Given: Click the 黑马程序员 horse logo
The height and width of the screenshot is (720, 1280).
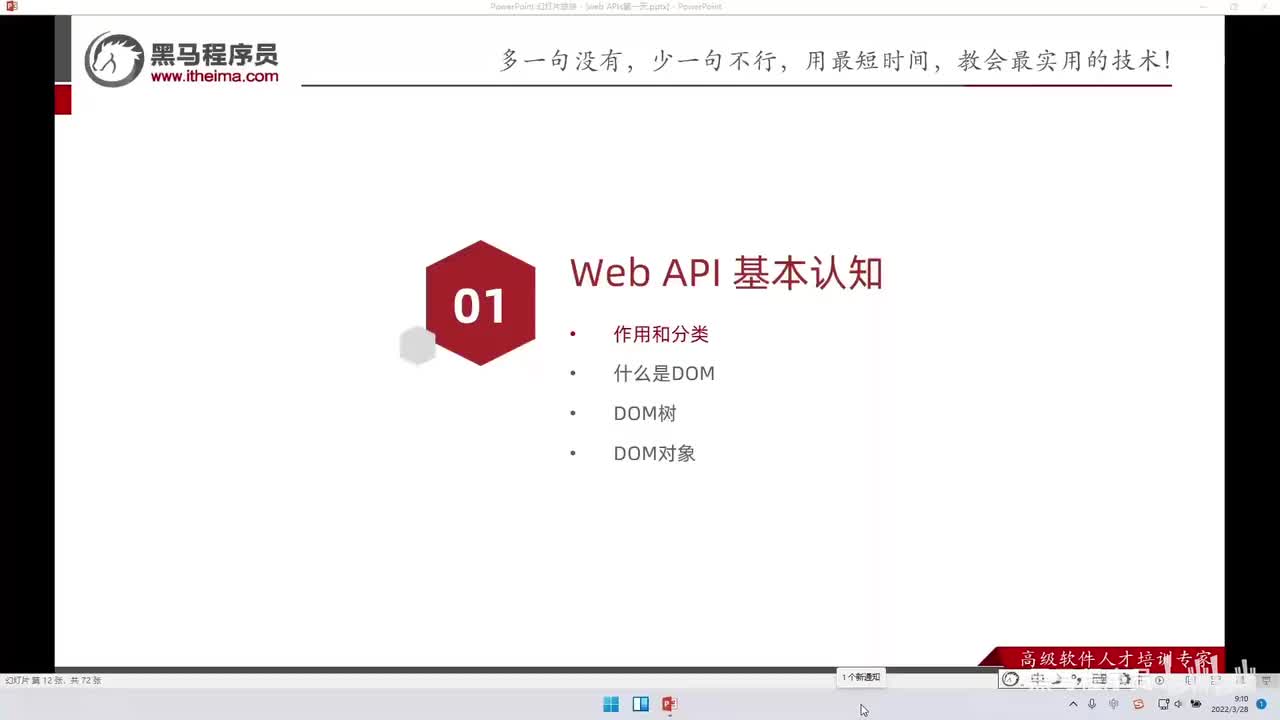Looking at the screenshot, I should pos(114,60).
